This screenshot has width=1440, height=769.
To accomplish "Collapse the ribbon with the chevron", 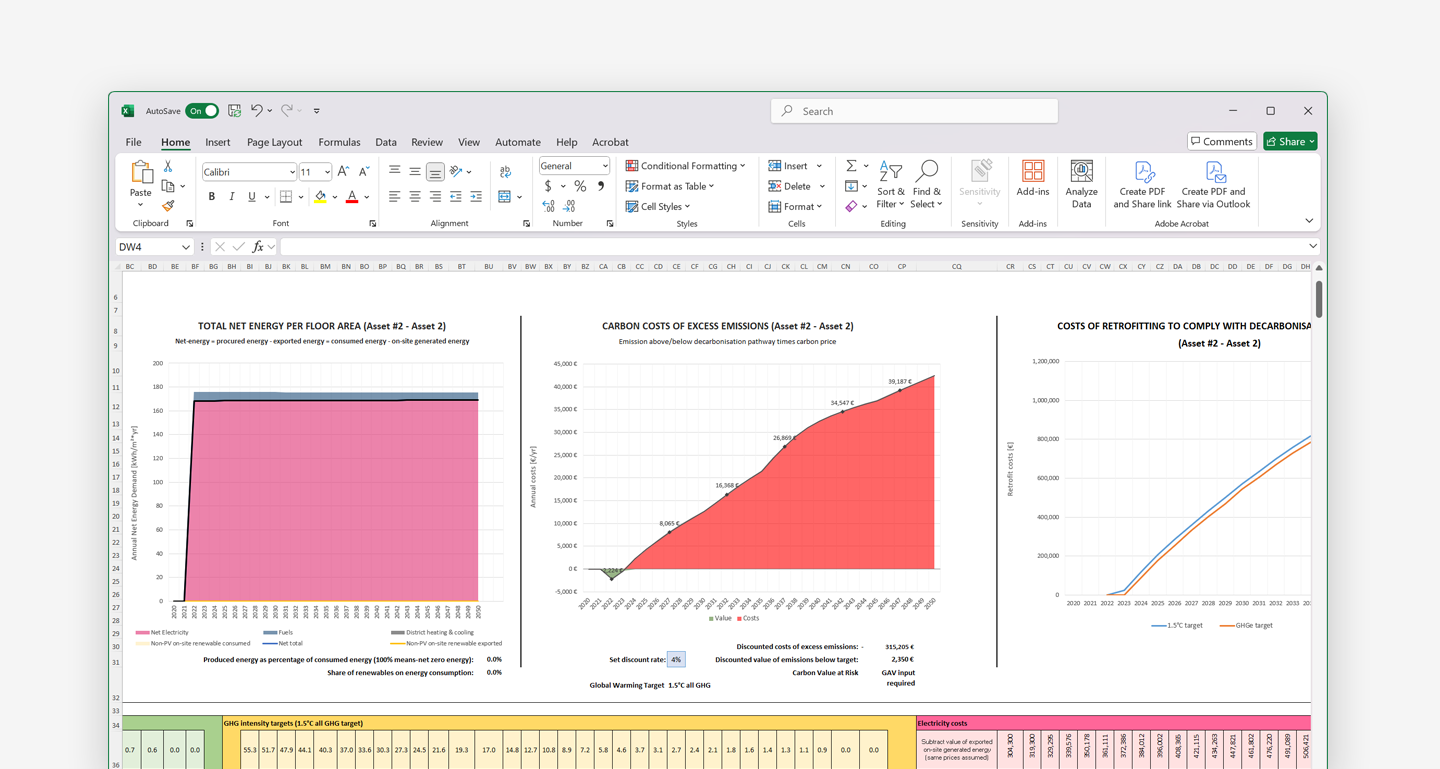I will click(x=1309, y=221).
